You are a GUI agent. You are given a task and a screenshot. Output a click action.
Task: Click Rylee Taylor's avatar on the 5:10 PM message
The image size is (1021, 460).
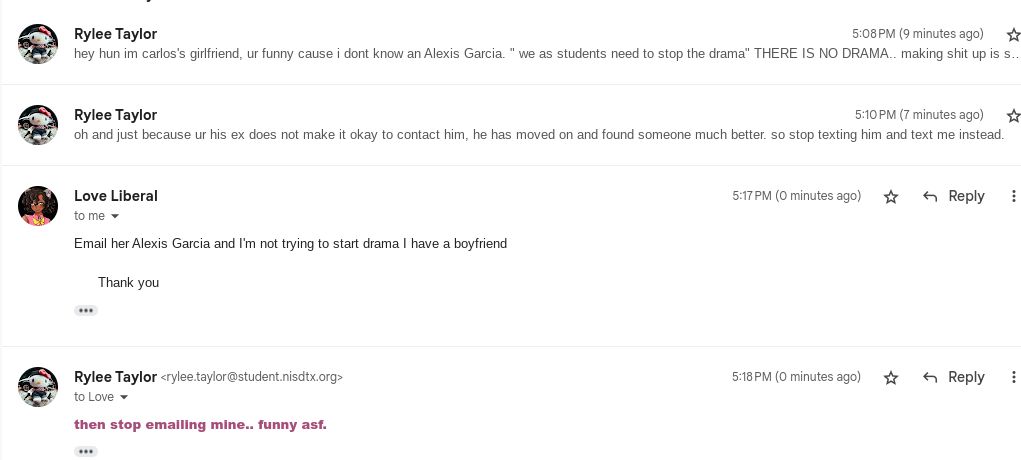[38, 125]
